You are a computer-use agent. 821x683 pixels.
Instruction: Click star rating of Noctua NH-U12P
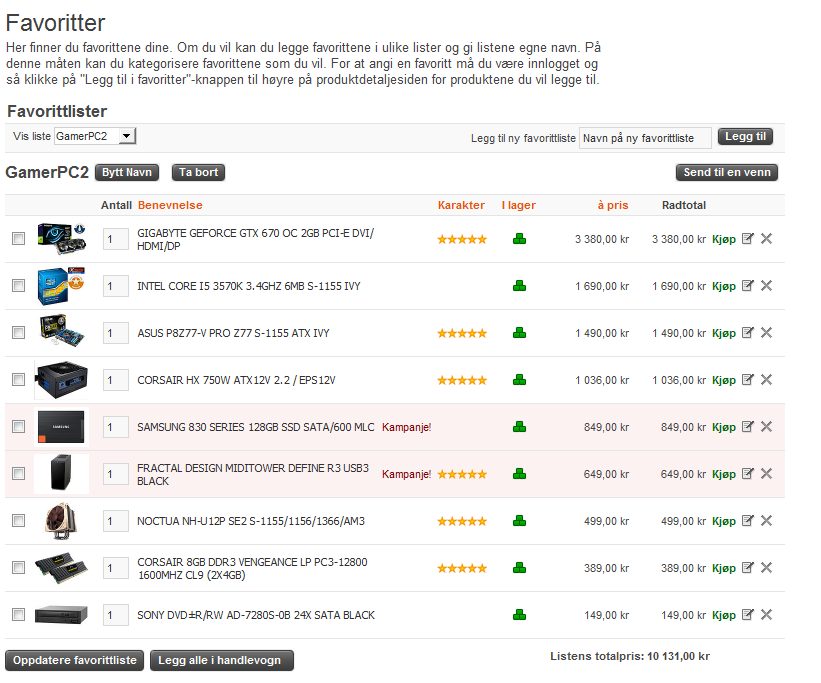(462, 521)
